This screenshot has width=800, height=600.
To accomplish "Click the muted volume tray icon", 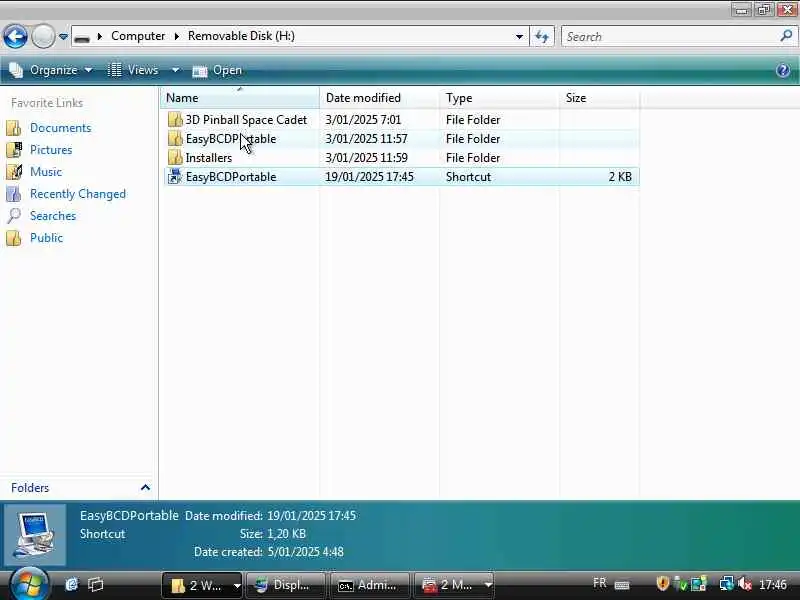I will pos(745,584).
